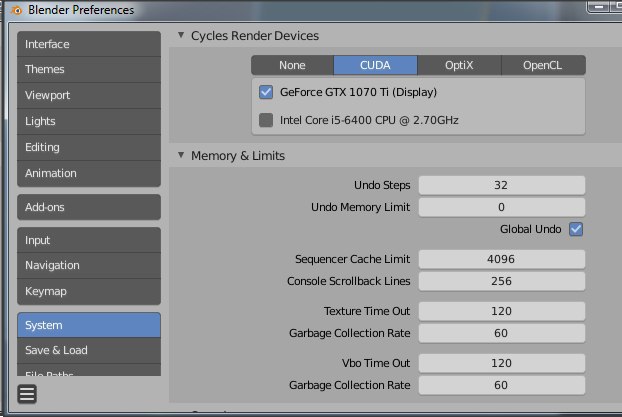Click the Vbo Time Out field

tap(502, 363)
